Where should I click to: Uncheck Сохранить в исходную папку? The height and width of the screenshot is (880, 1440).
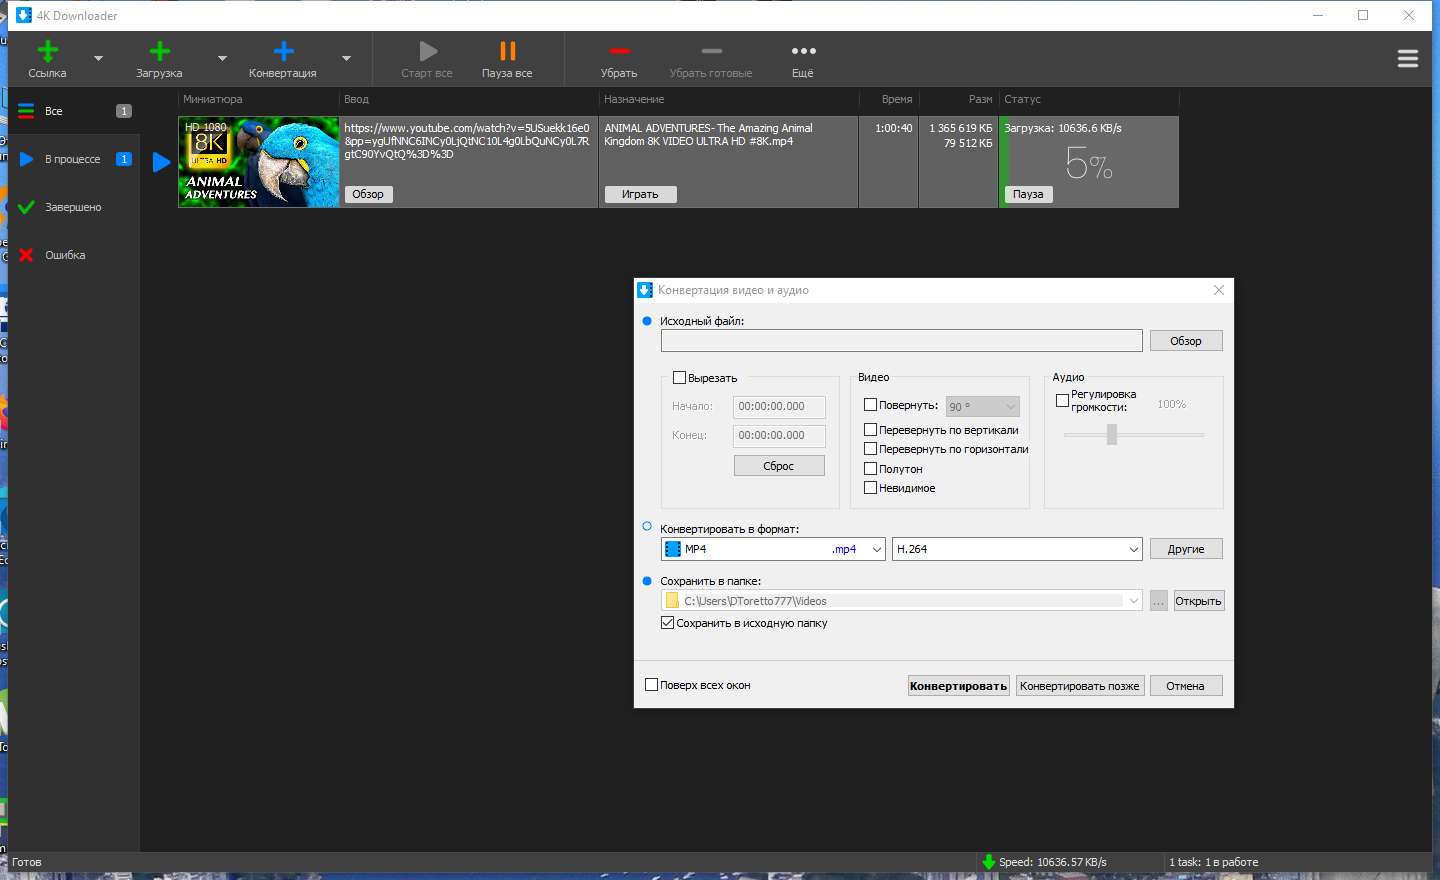click(x=667, y=622)
